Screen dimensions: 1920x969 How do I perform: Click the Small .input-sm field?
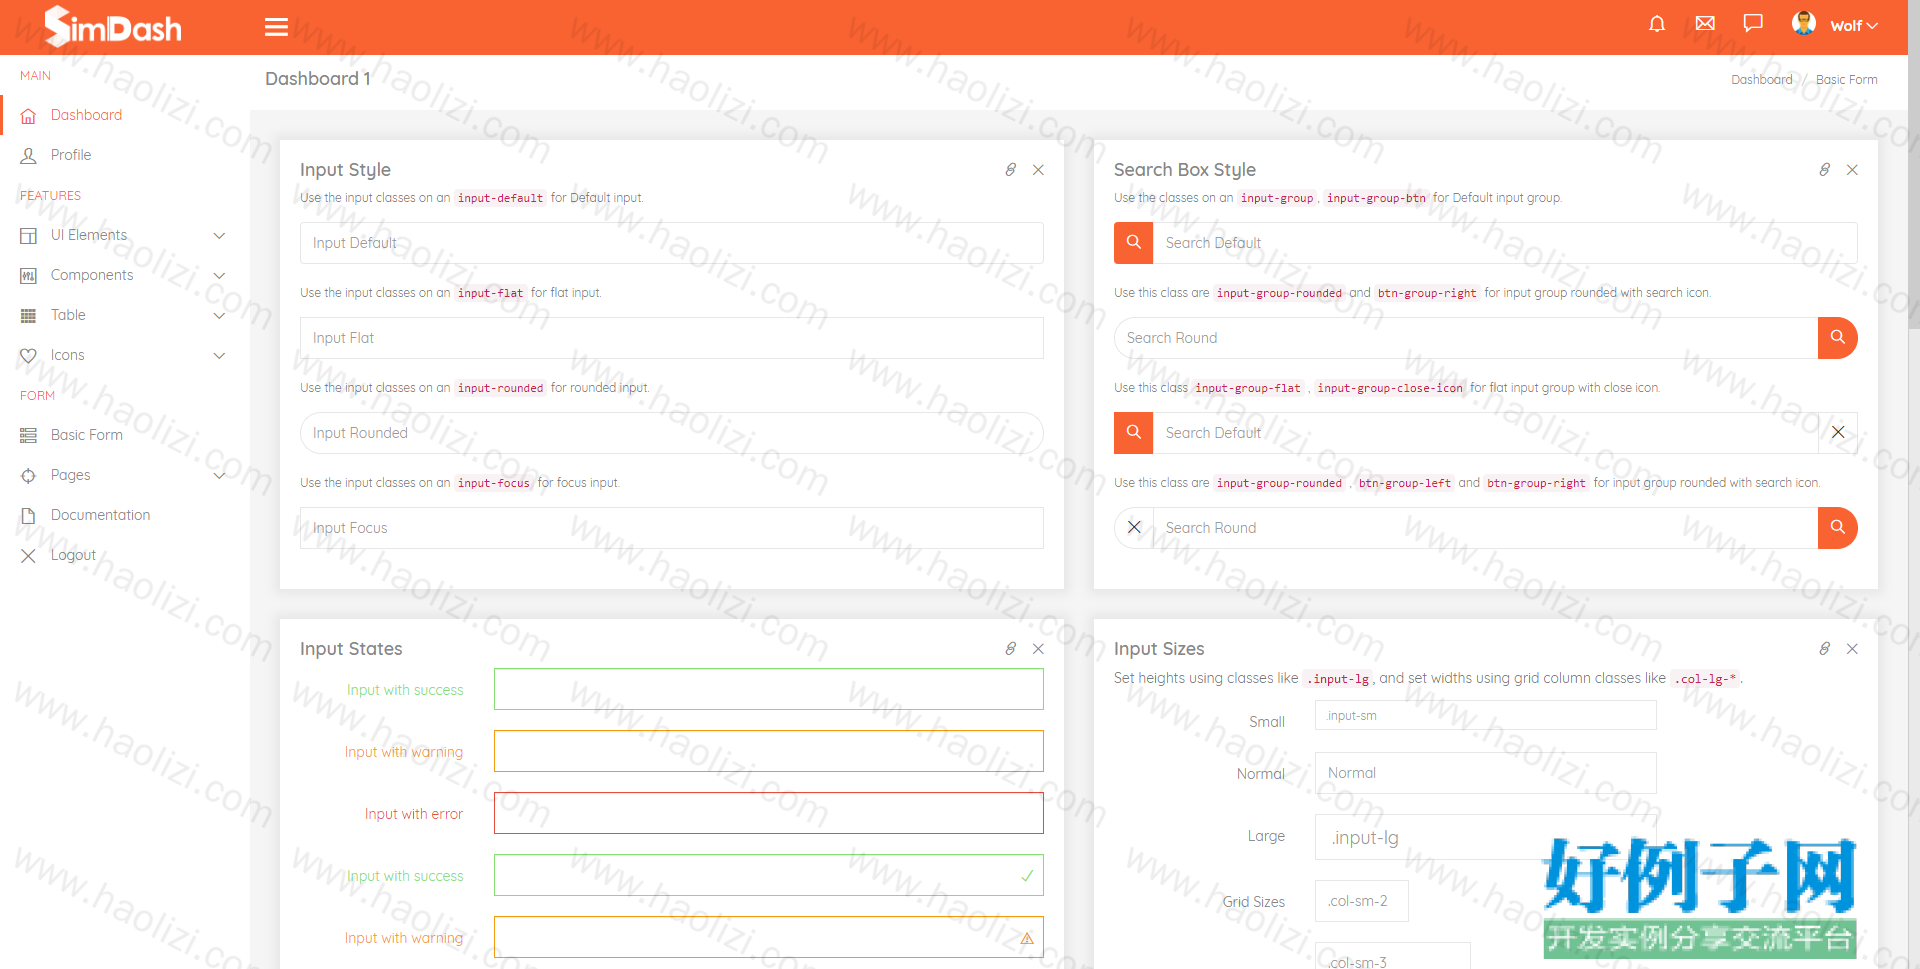tap(1486, 715)
